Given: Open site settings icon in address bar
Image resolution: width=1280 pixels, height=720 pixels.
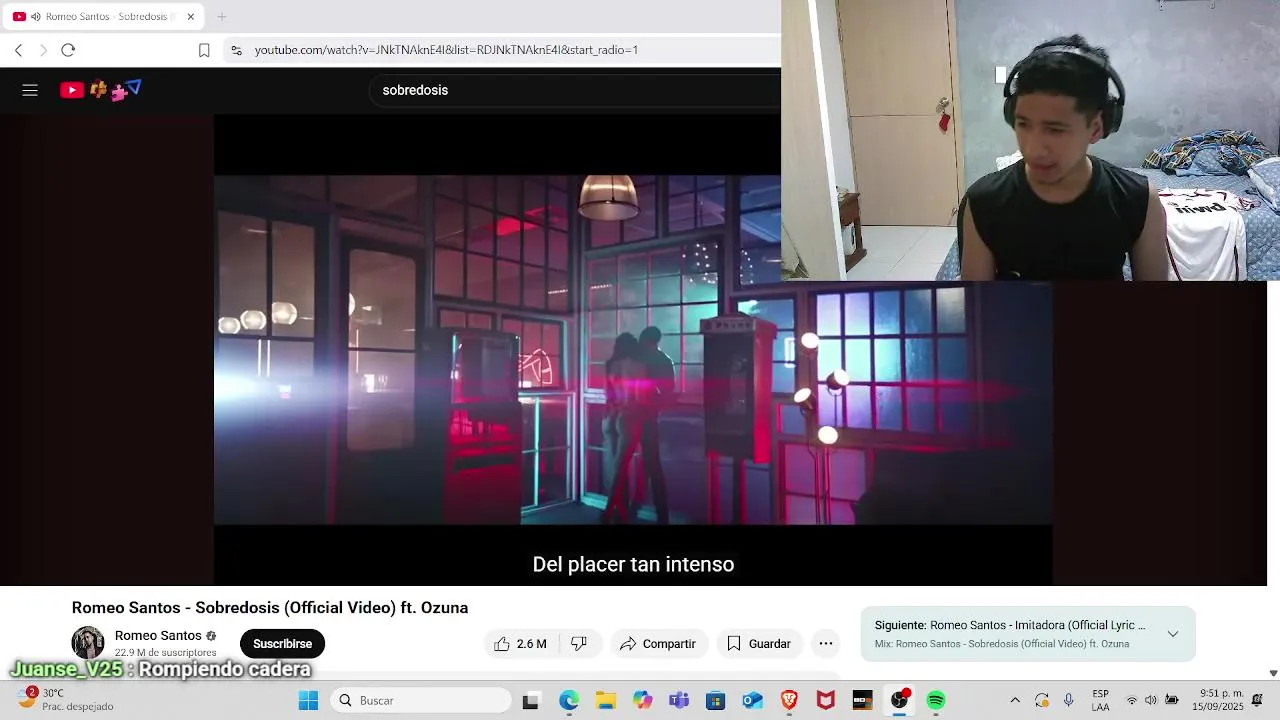Looking at the screenshot, I should [x=236, y=50].
